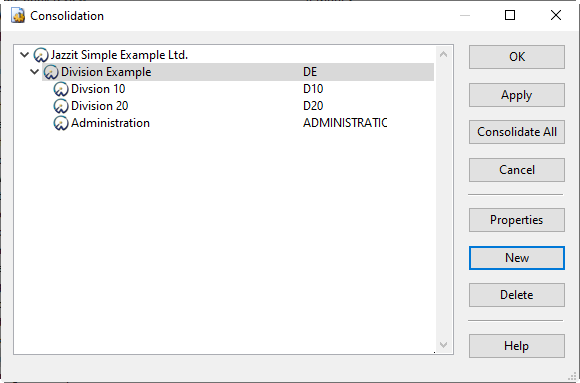Screen dimensions: 580x383
Task: Click the Jazzit Simple Example Ltd. entity icon
Action: coord(41,55)
